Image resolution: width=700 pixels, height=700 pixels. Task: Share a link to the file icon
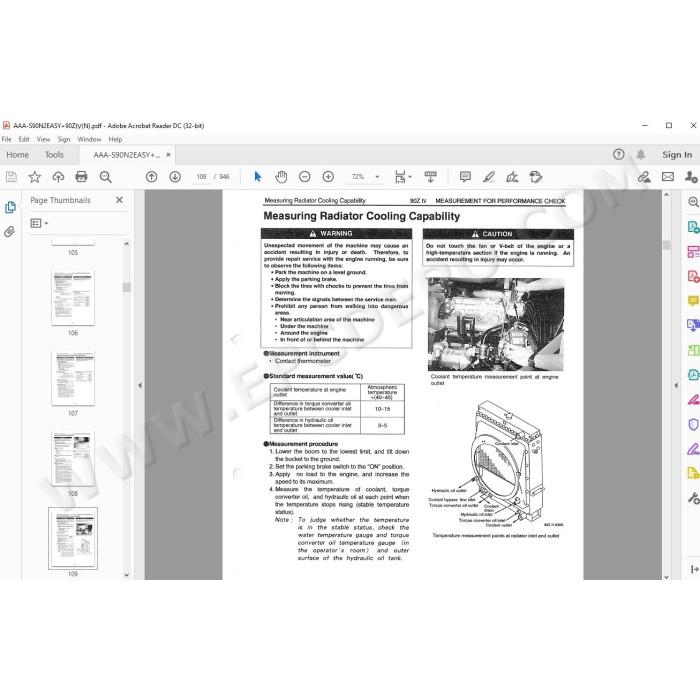tap(644, 177)
